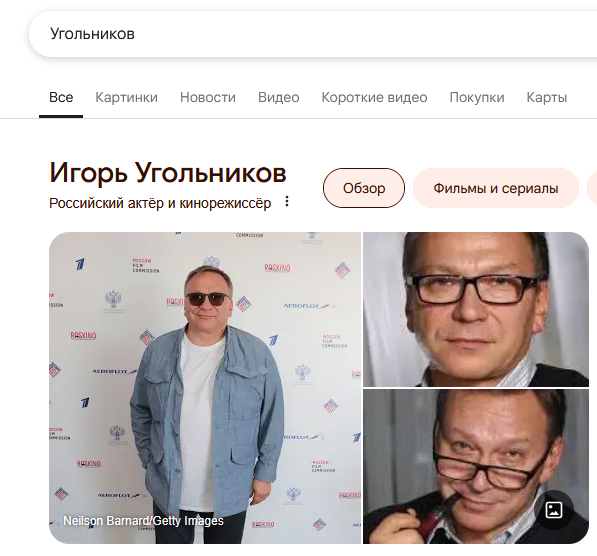The width and height of the screenshot is (597, 556).
Task: Click the sunglasses on the man in large photo
Action: 207,299
